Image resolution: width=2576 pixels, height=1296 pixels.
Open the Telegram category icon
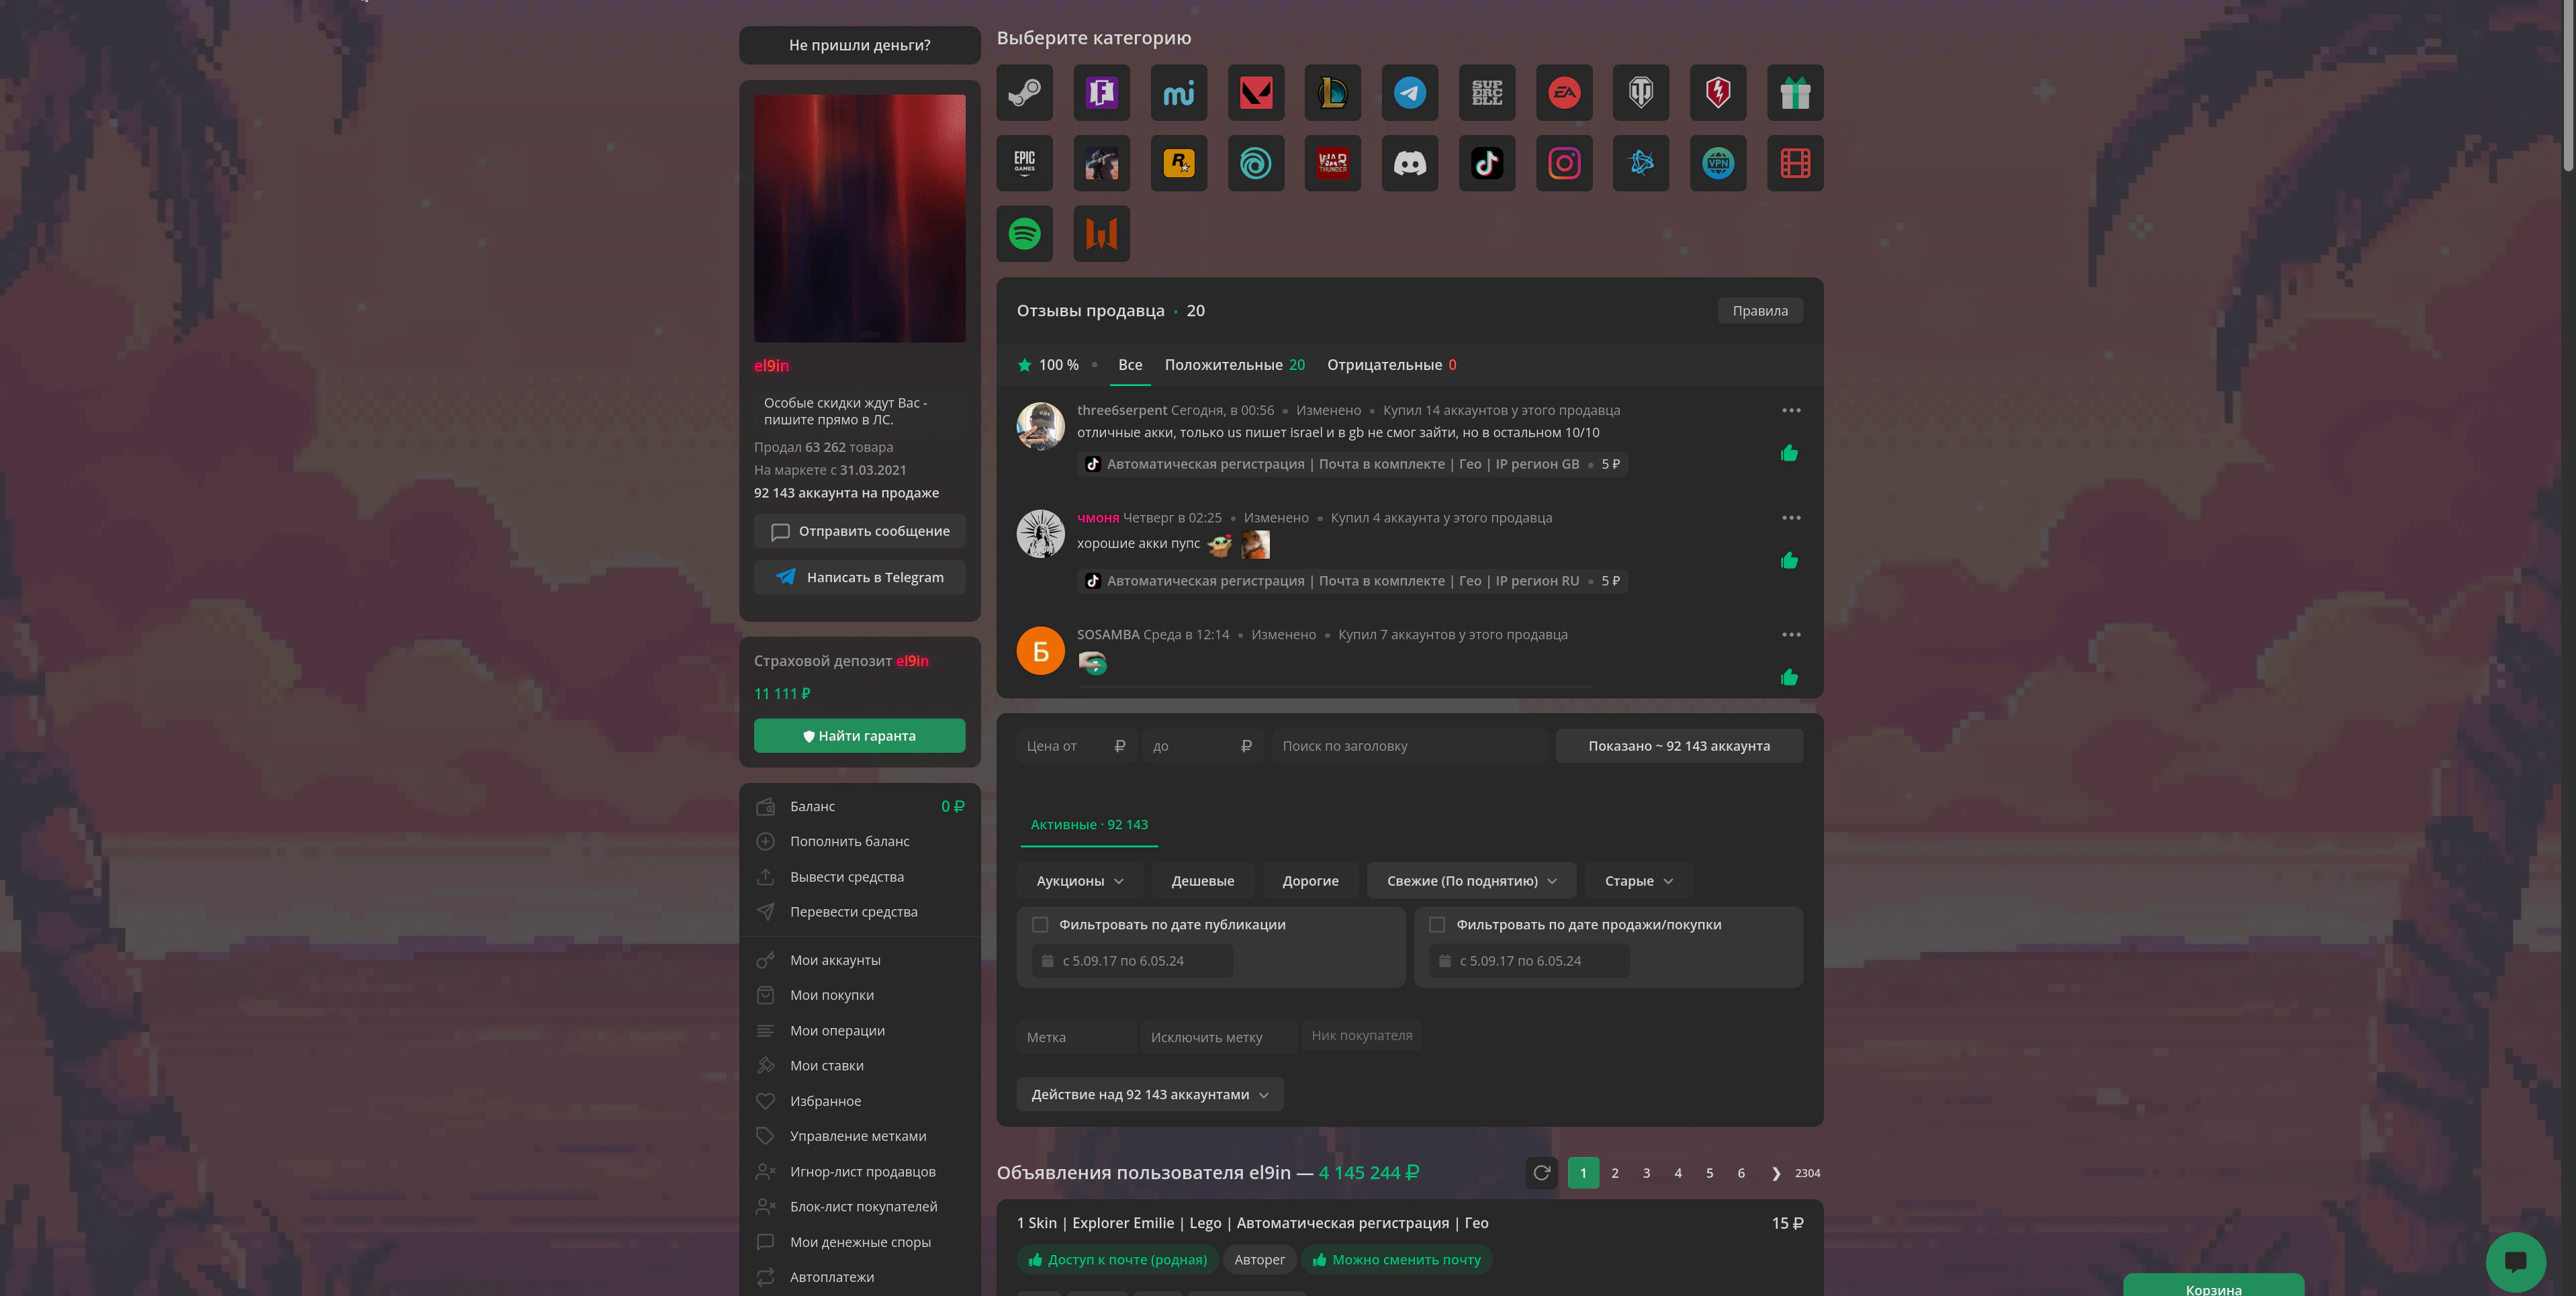click(x=1409, y=93)
